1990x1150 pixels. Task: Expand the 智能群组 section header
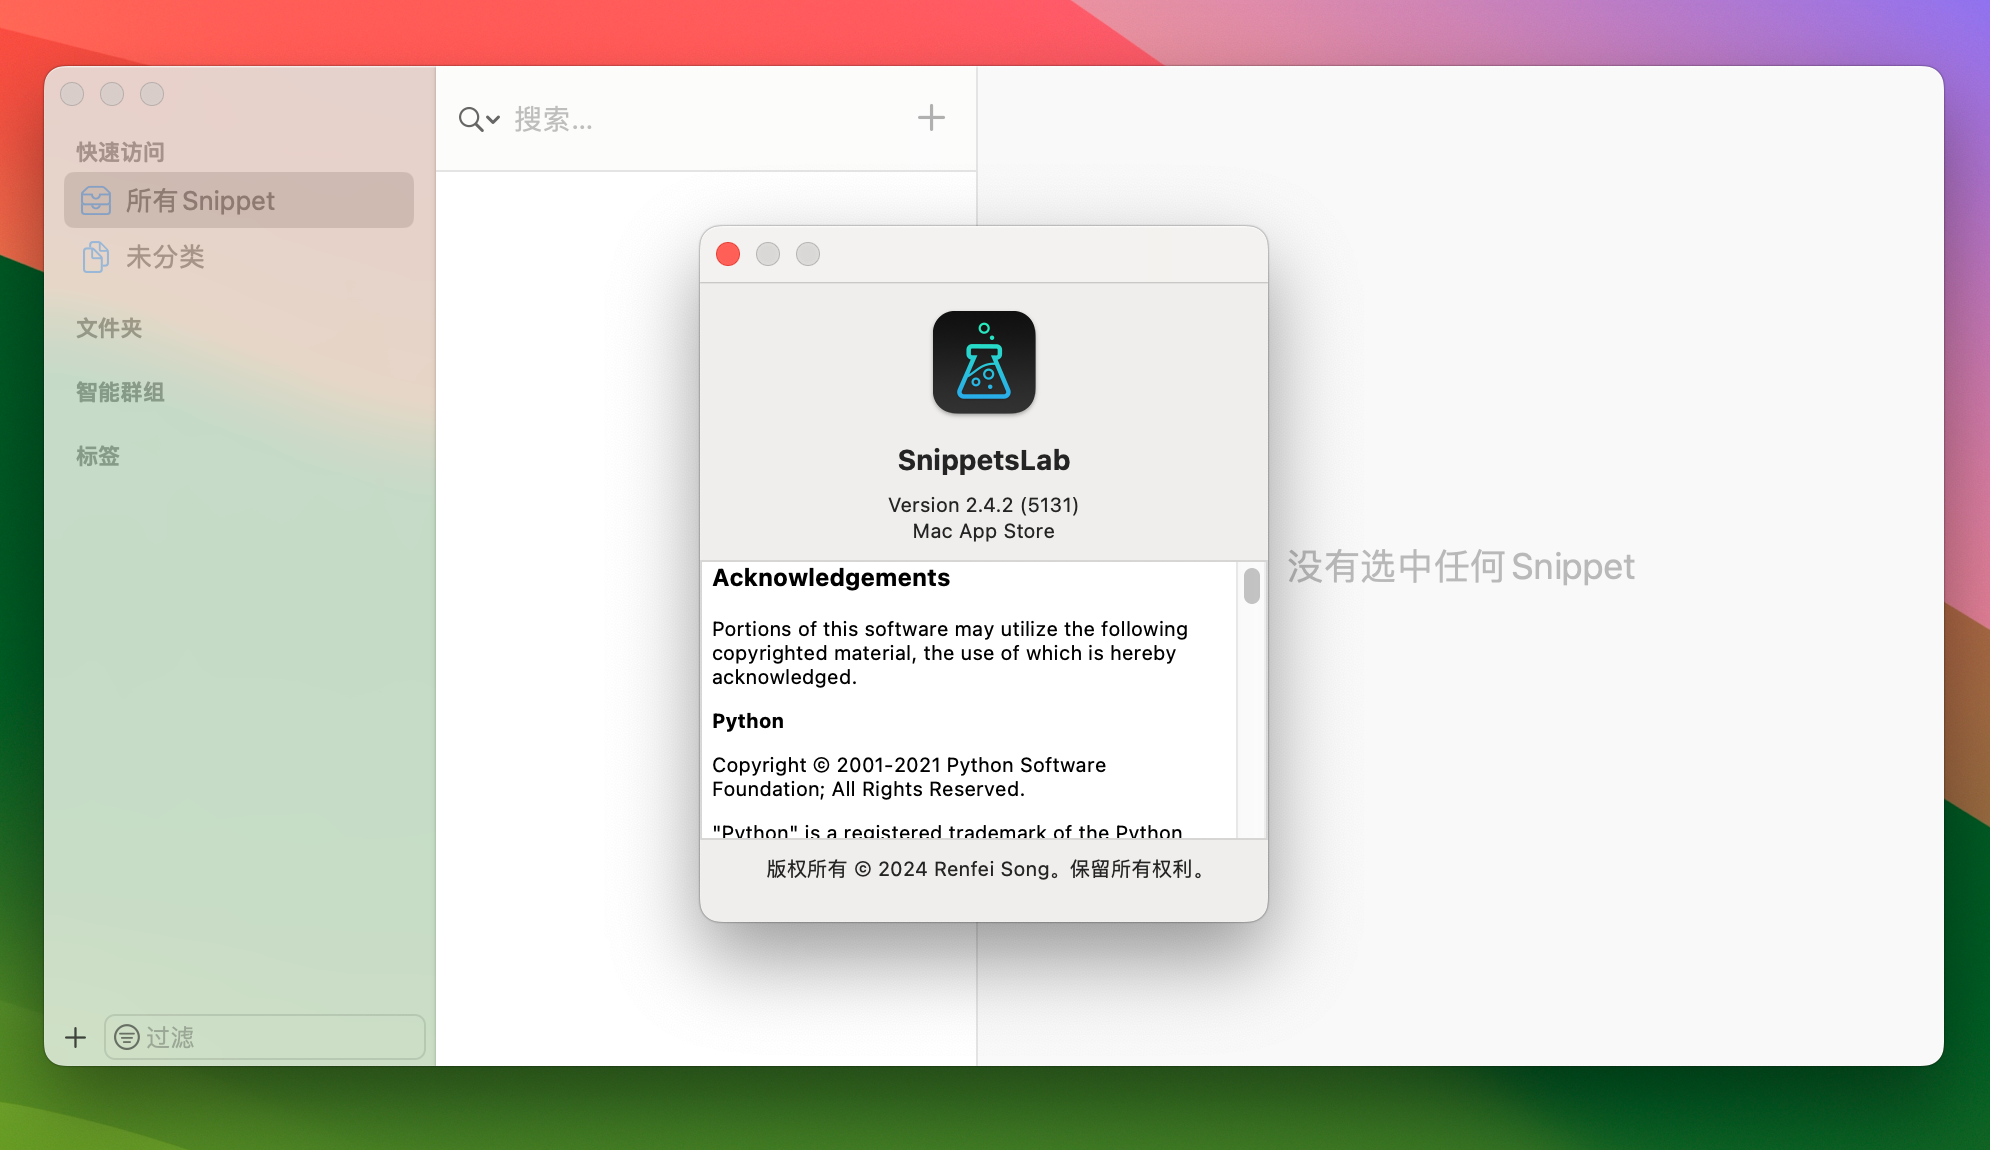point(120,392)
